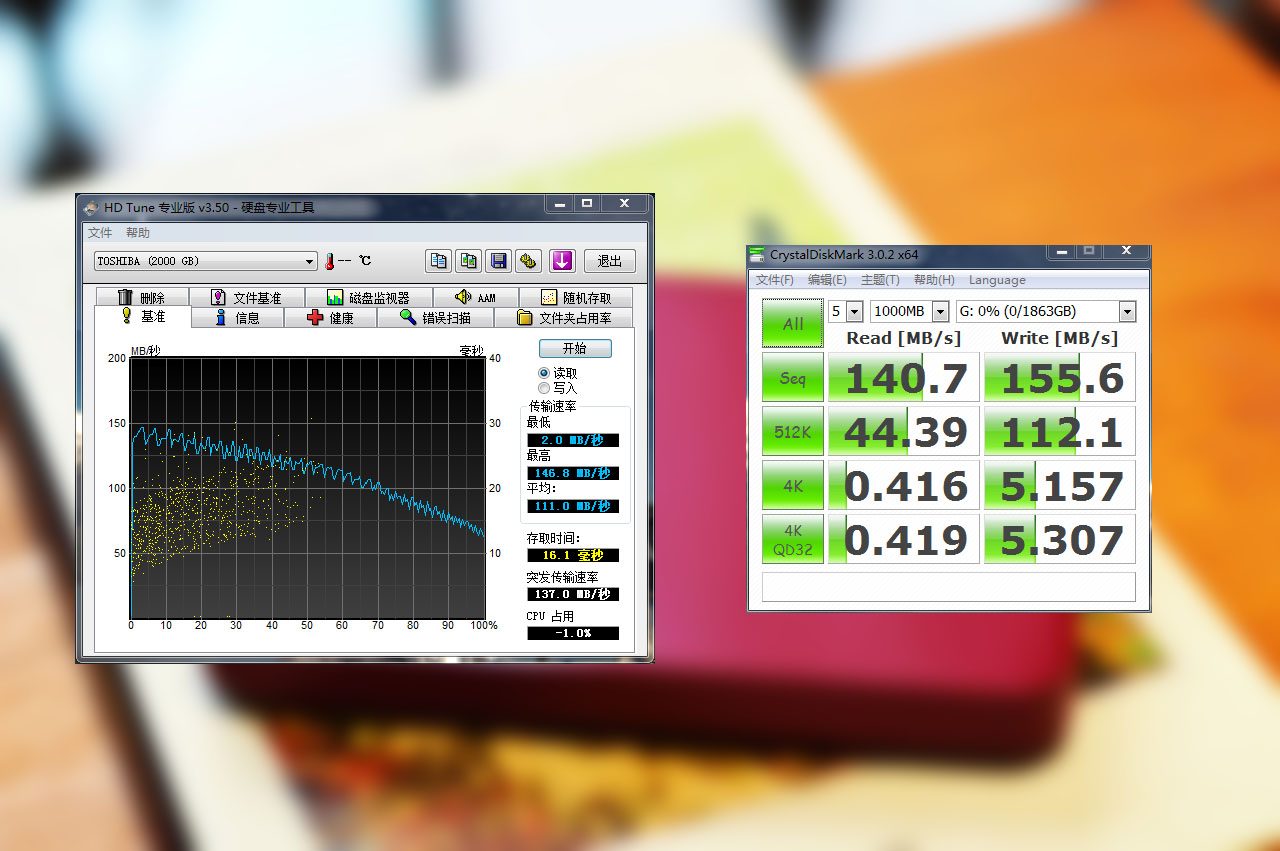The width and height of the screenshot is (1280, 851).
Task: Click the 4K test button
Action: coord(793,486)
